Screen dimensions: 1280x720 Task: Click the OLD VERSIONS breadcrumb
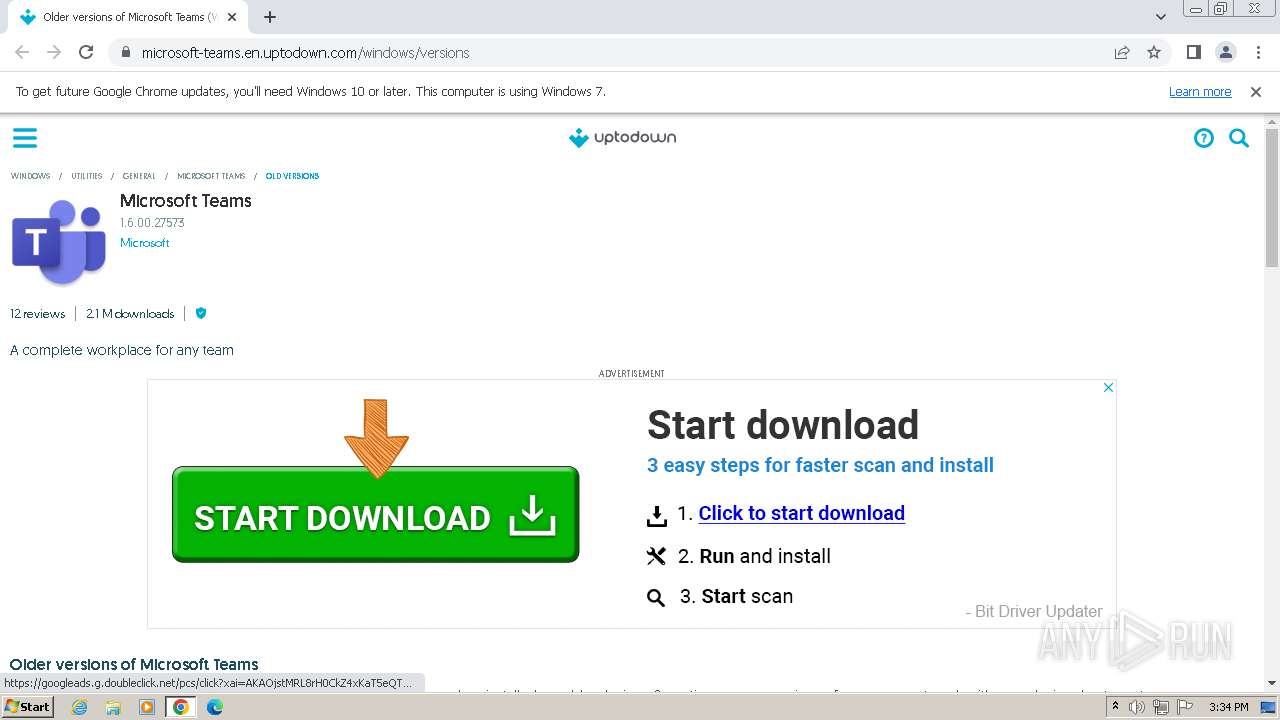tap(292, 176)
